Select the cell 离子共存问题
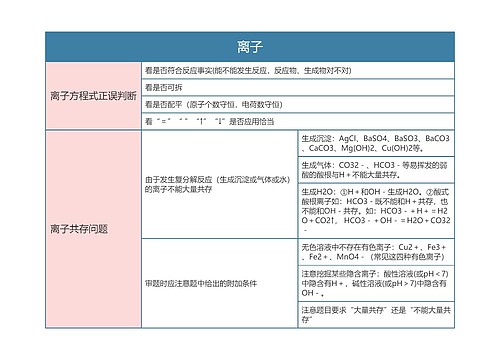Screen dimensions: 500x360 tap(93, 229)
